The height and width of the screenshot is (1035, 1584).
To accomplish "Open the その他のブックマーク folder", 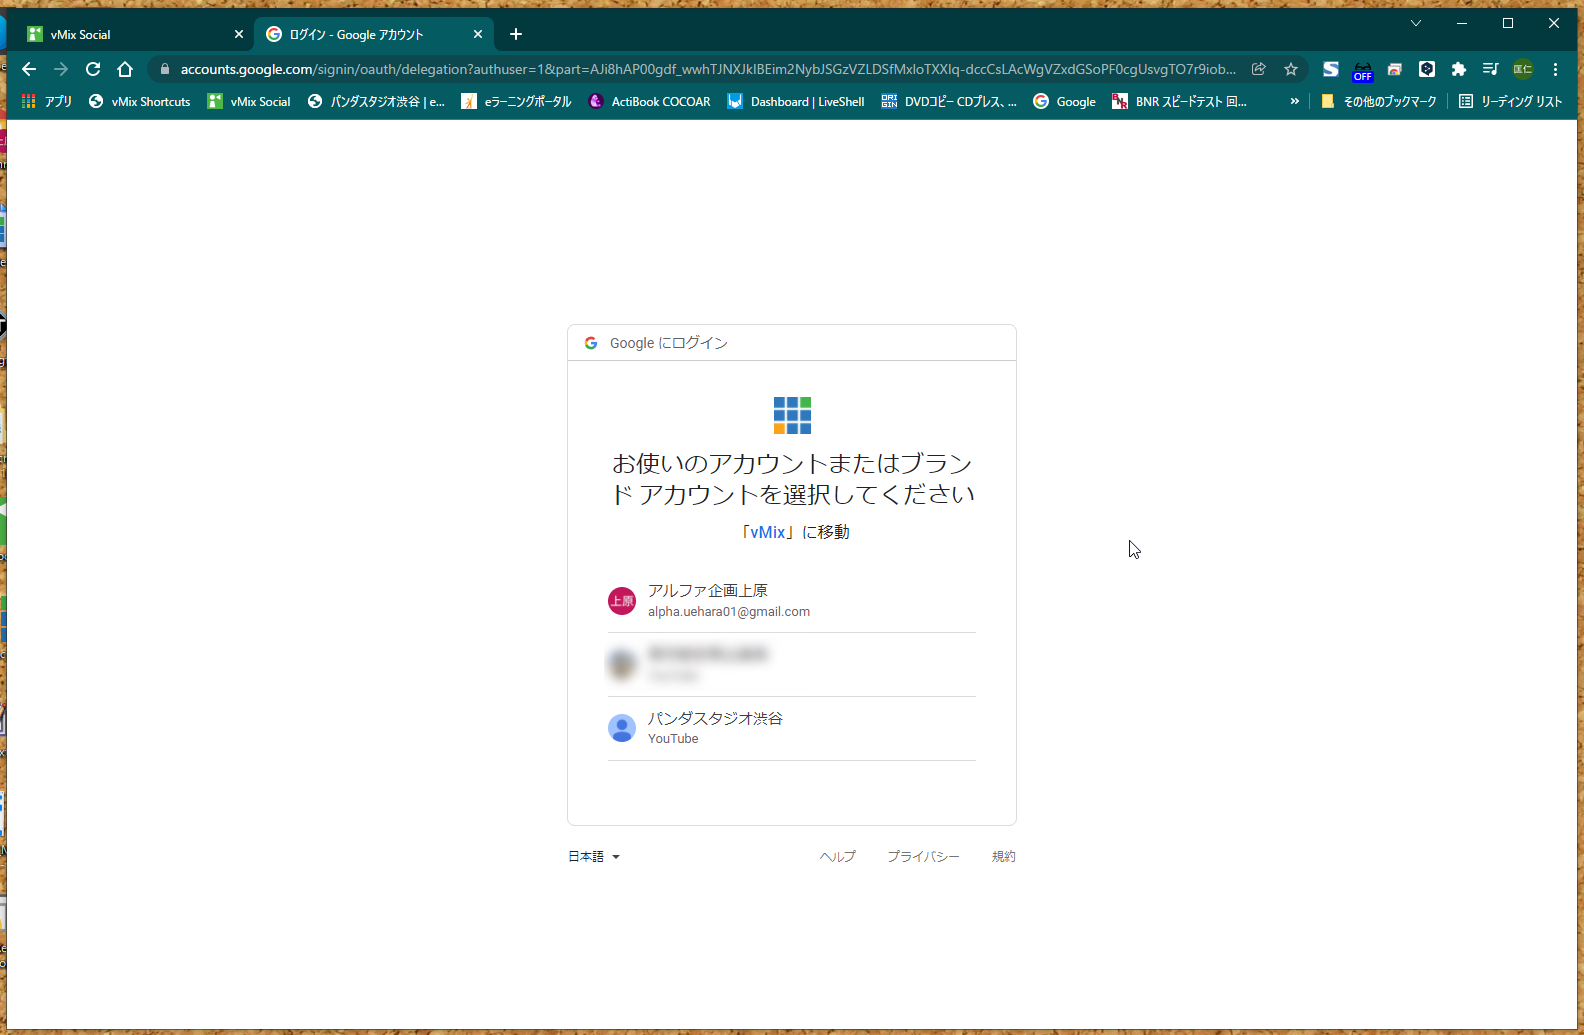I will coord(1379,101).
